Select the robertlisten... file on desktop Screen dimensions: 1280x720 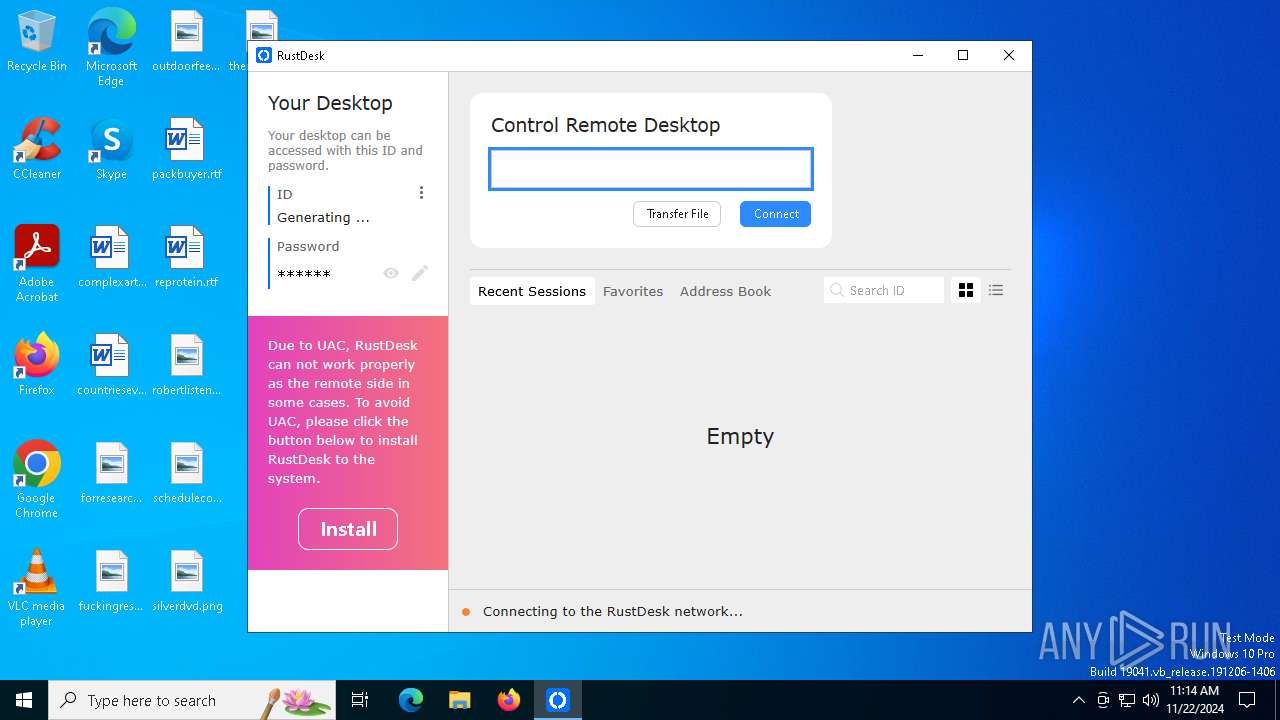[x=186, y=365]
